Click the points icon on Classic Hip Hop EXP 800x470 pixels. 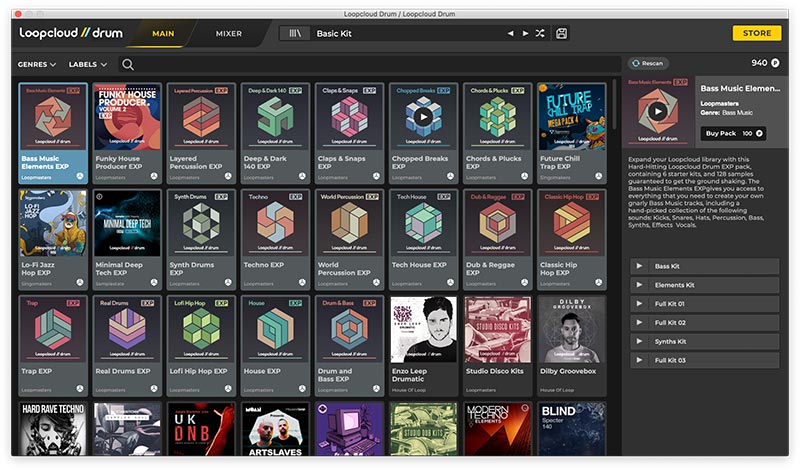click(598, 282)
